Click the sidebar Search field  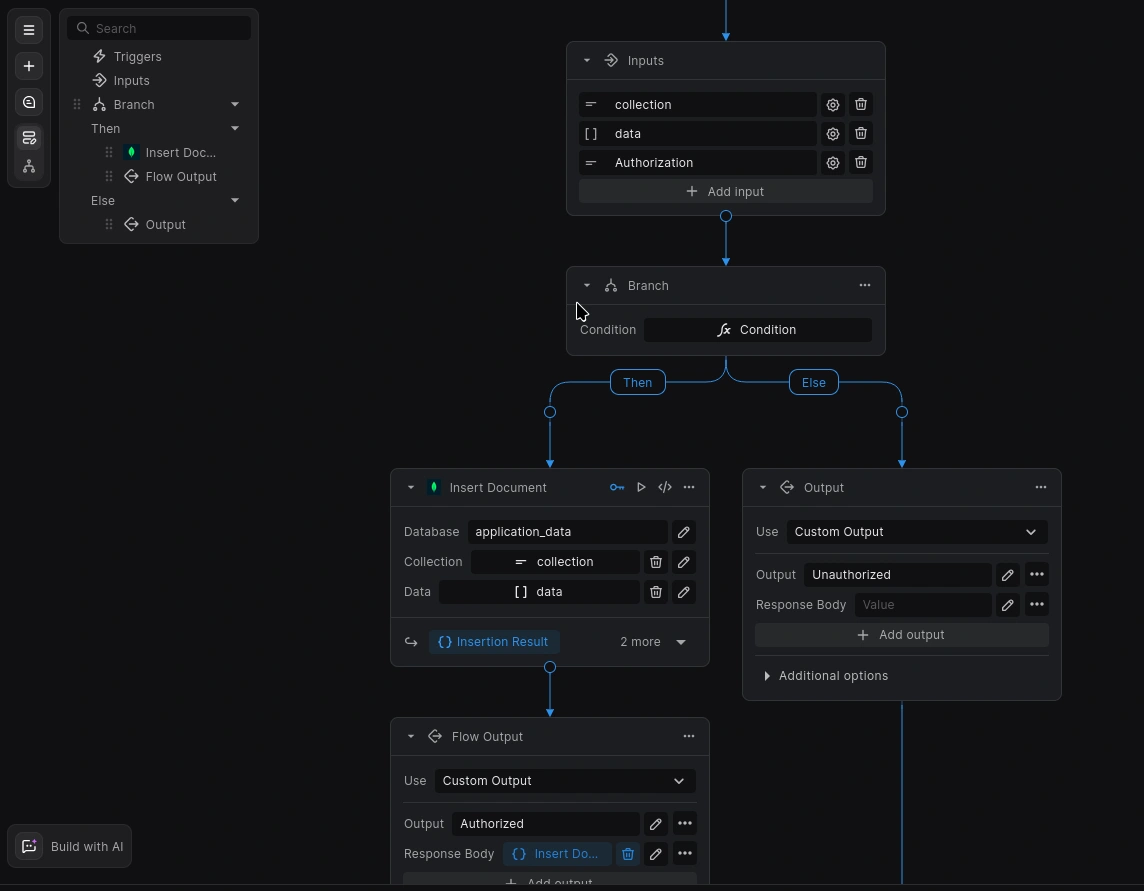(159, 28)
